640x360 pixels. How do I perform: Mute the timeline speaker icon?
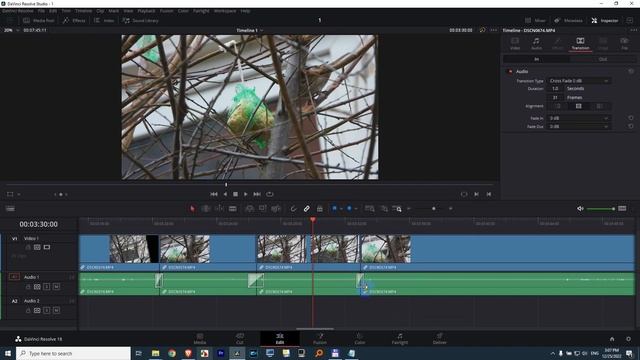[580, 209]
